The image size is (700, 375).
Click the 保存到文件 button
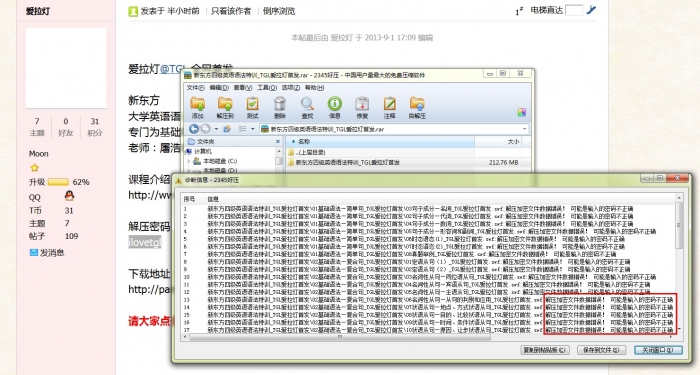click(x=601, y=350)
